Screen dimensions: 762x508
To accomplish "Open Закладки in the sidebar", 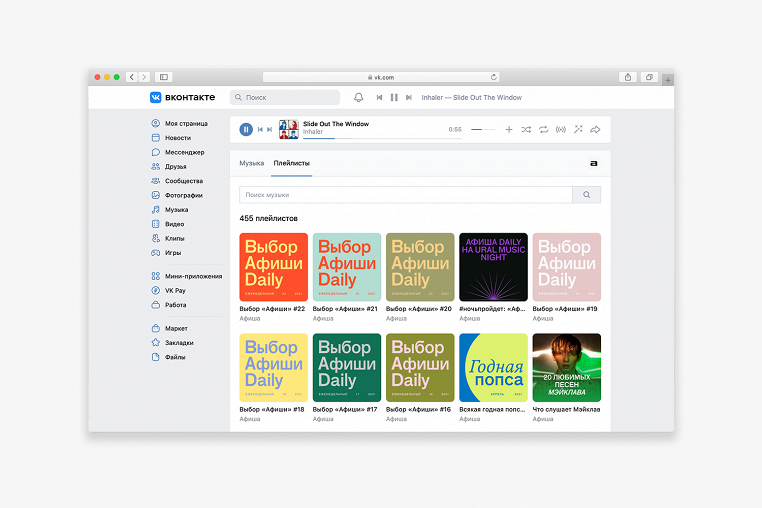I will [x=180, y=342].
